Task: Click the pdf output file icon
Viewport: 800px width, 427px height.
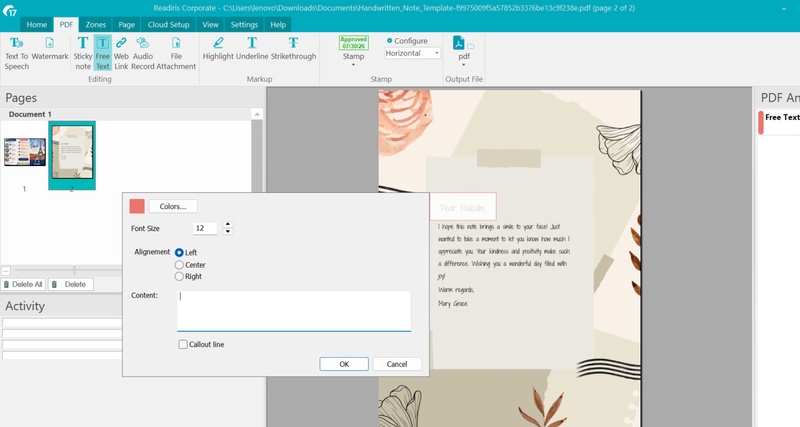Action: pos(459,43)
